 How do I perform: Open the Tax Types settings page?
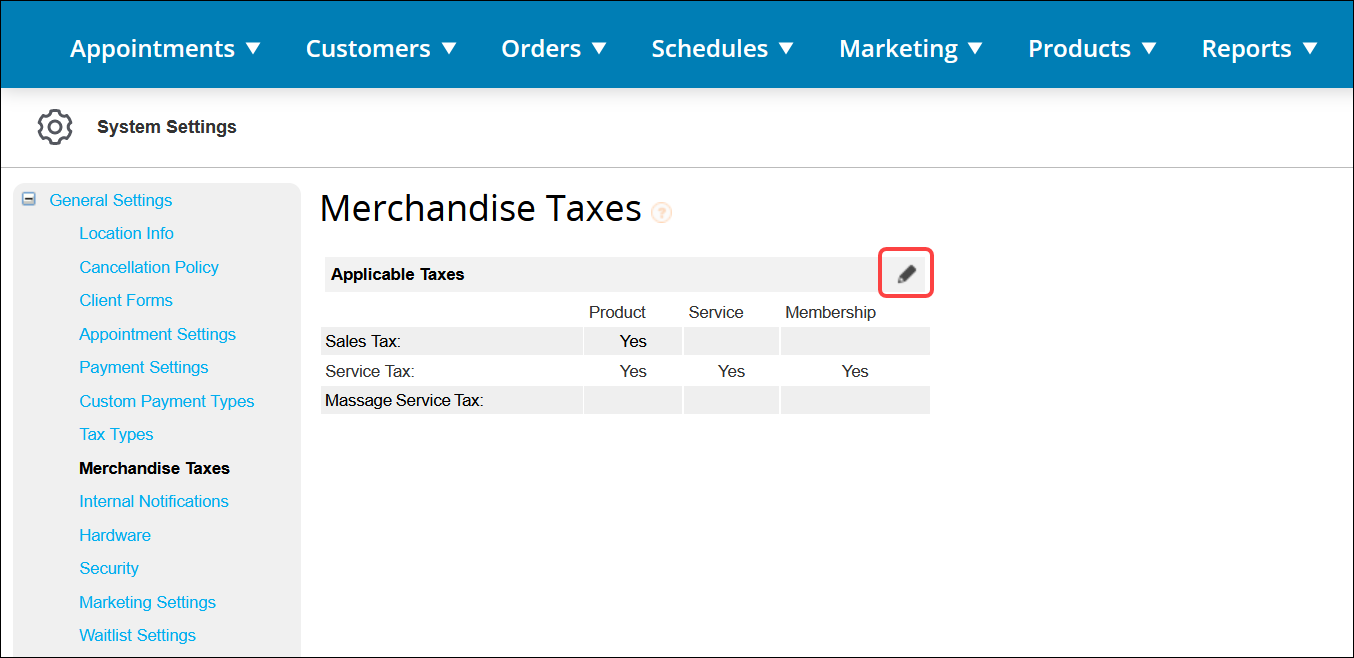click(x=116, y=434)
